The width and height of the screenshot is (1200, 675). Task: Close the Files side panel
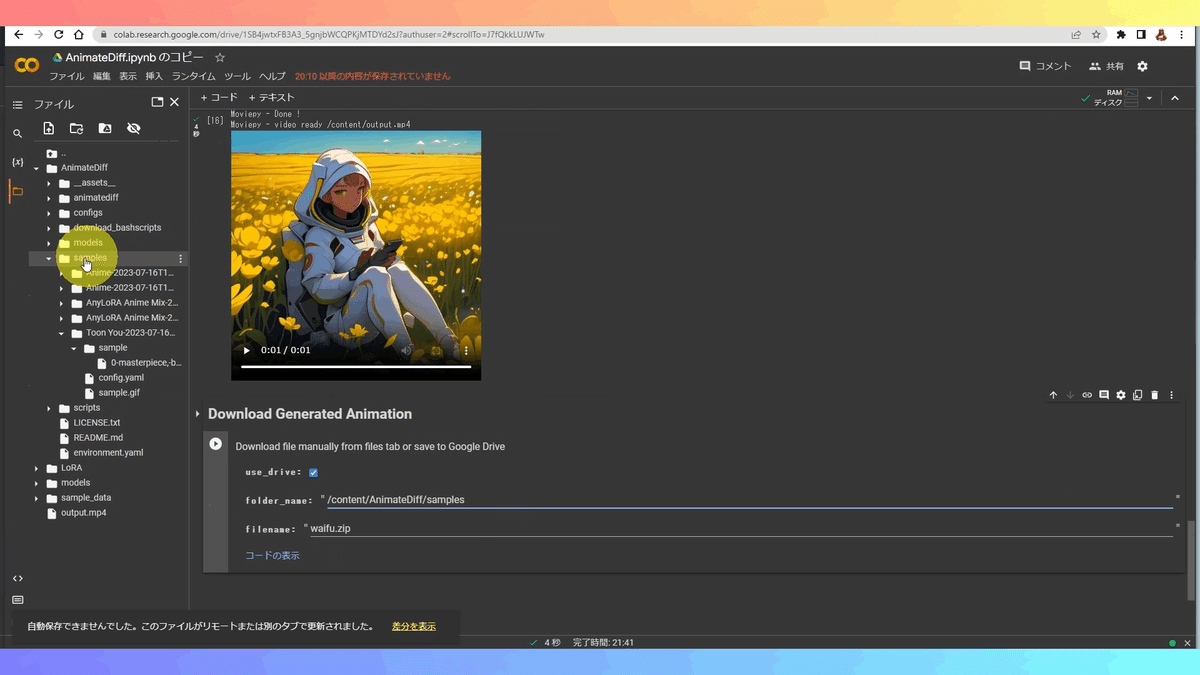[175, 102]
